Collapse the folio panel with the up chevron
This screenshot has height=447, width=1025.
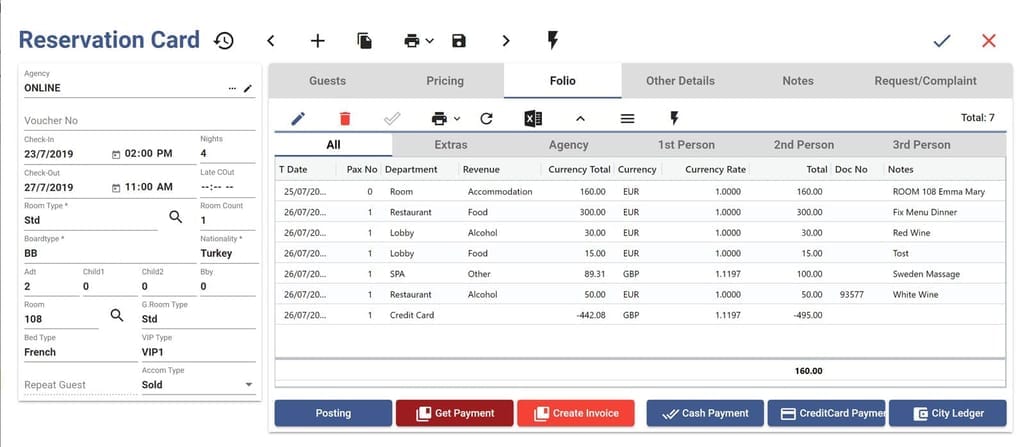click(x=580, y=118)
